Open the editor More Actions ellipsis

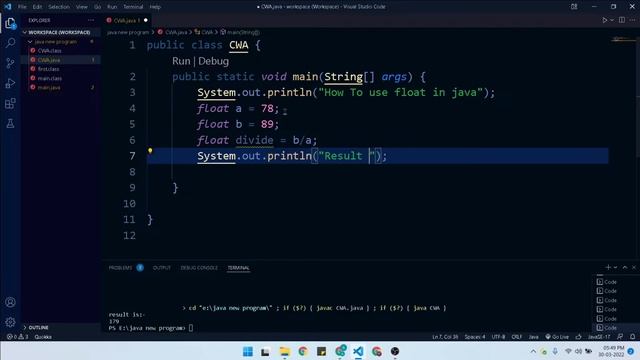click(x=632, y=20)
